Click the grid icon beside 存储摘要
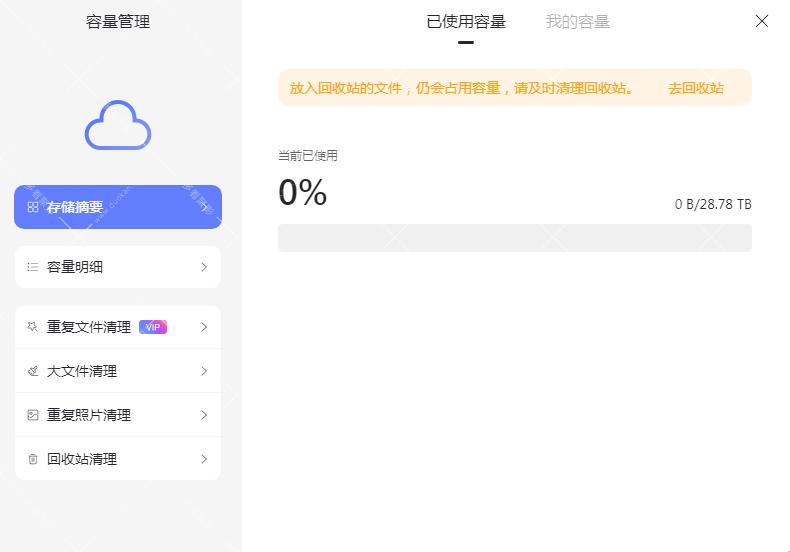This screenshot has width=790, height=552. tap(33, 207)
